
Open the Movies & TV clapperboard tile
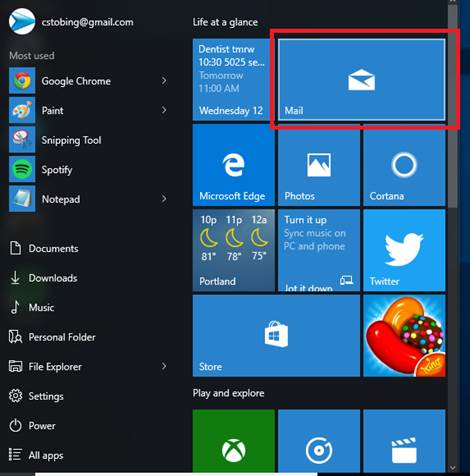404,441
